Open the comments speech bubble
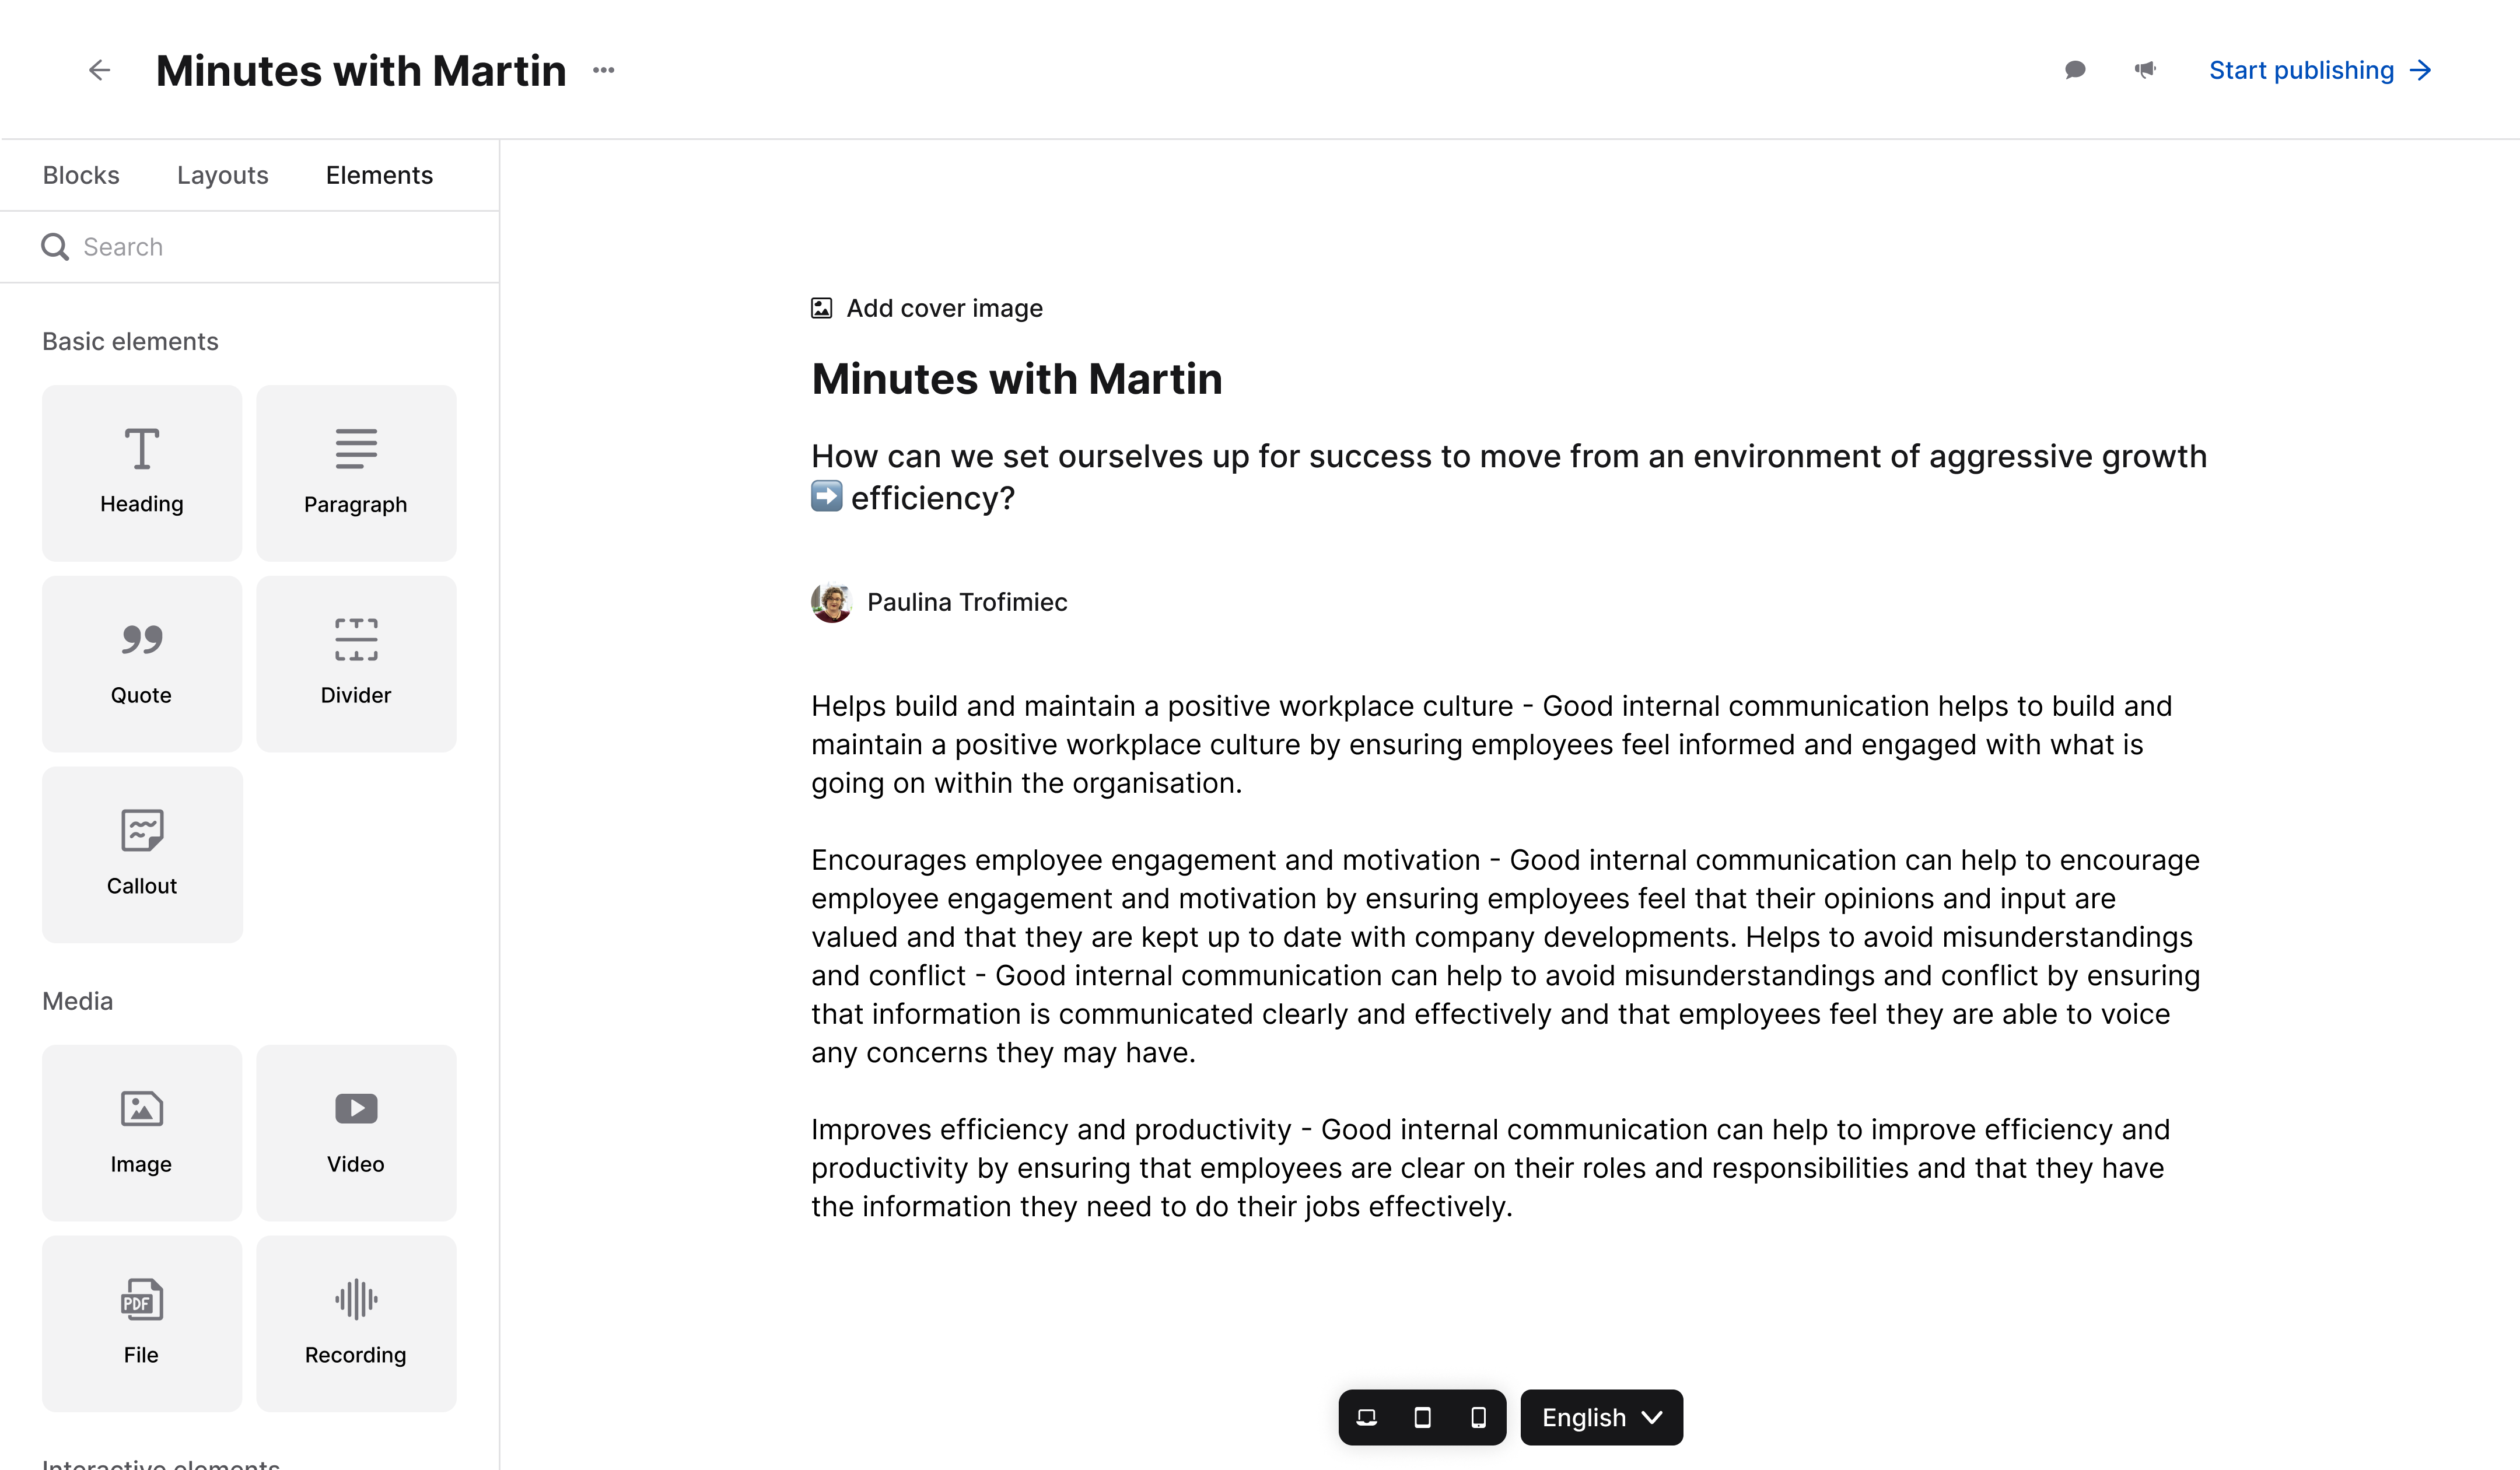This screenshot has height=1470, width=2520. tap(2075, 70)
